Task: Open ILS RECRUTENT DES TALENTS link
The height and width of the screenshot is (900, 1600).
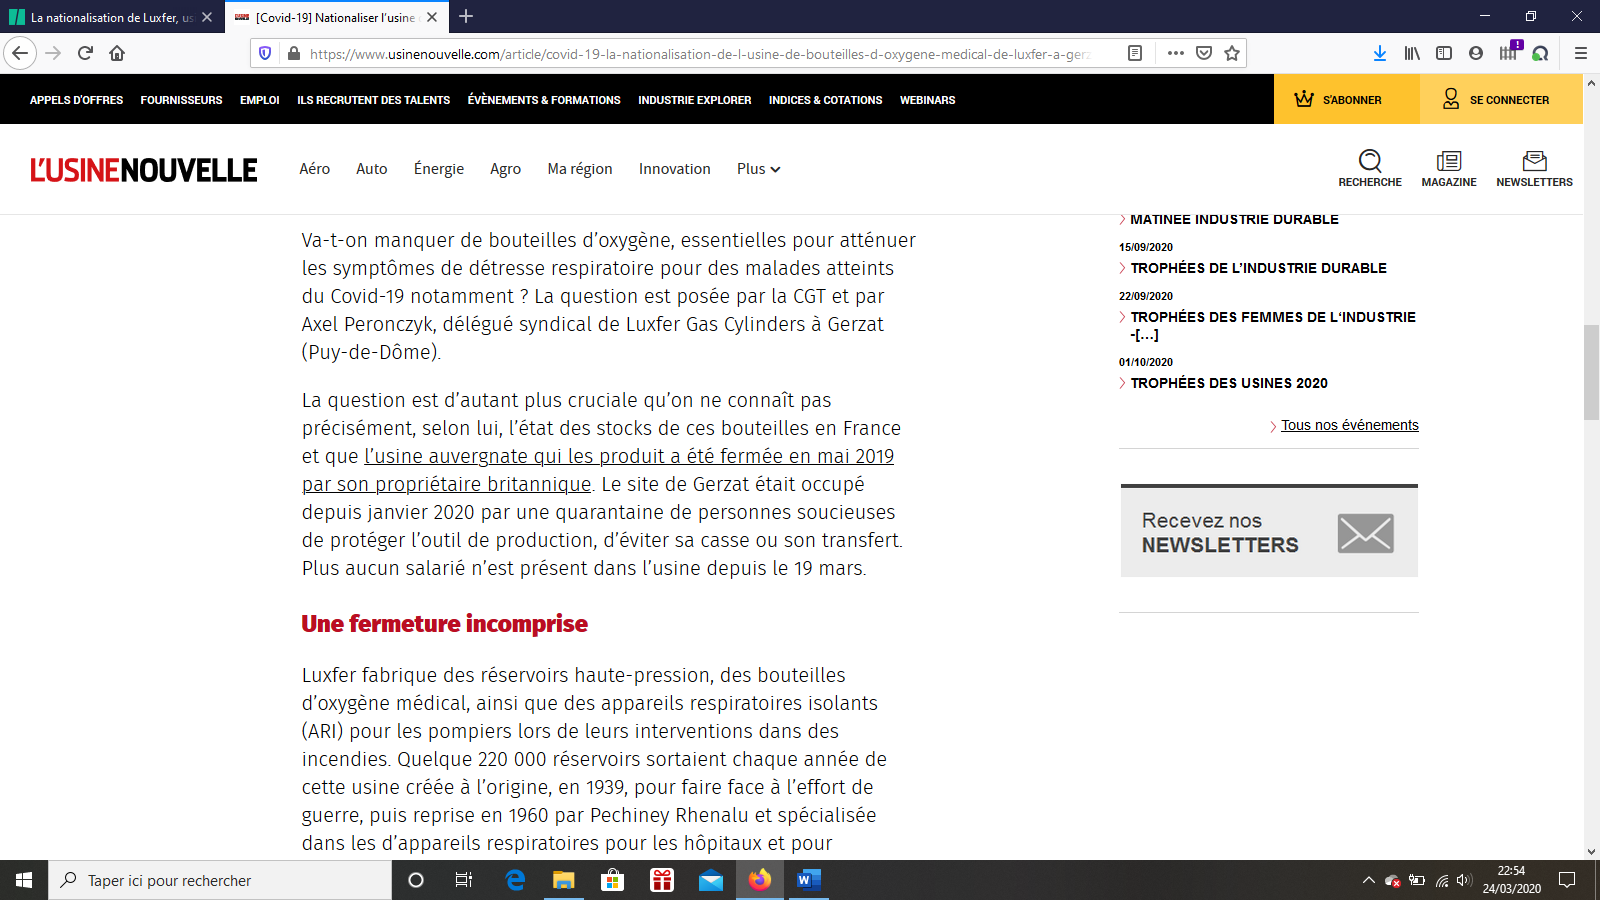Action: coord(374,100)
